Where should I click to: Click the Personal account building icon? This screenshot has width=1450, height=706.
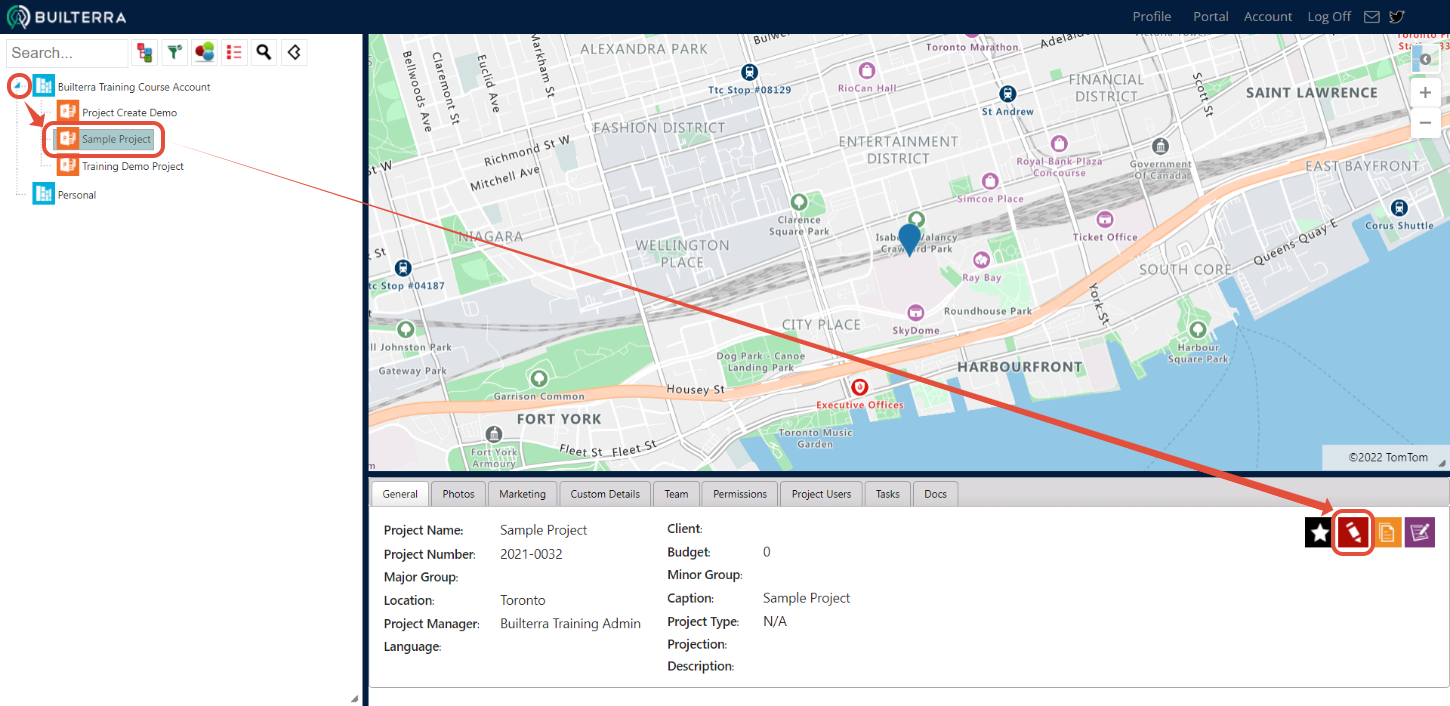43,194
